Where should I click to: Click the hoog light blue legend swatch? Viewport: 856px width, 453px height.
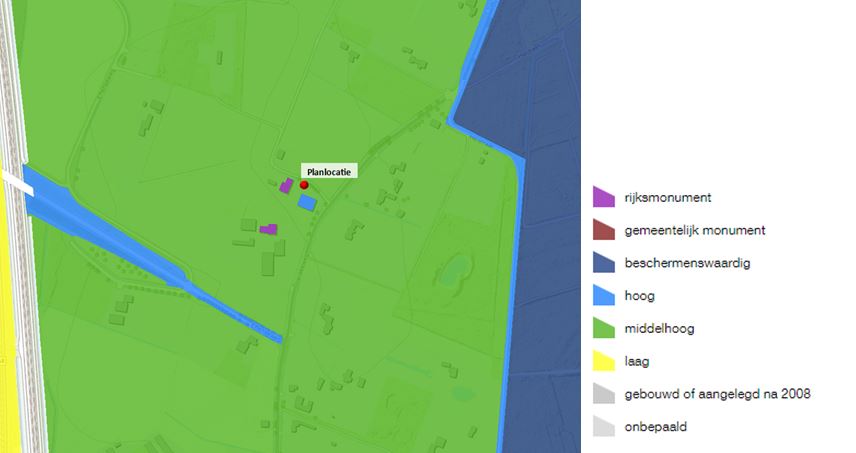[x=604, y=295]
